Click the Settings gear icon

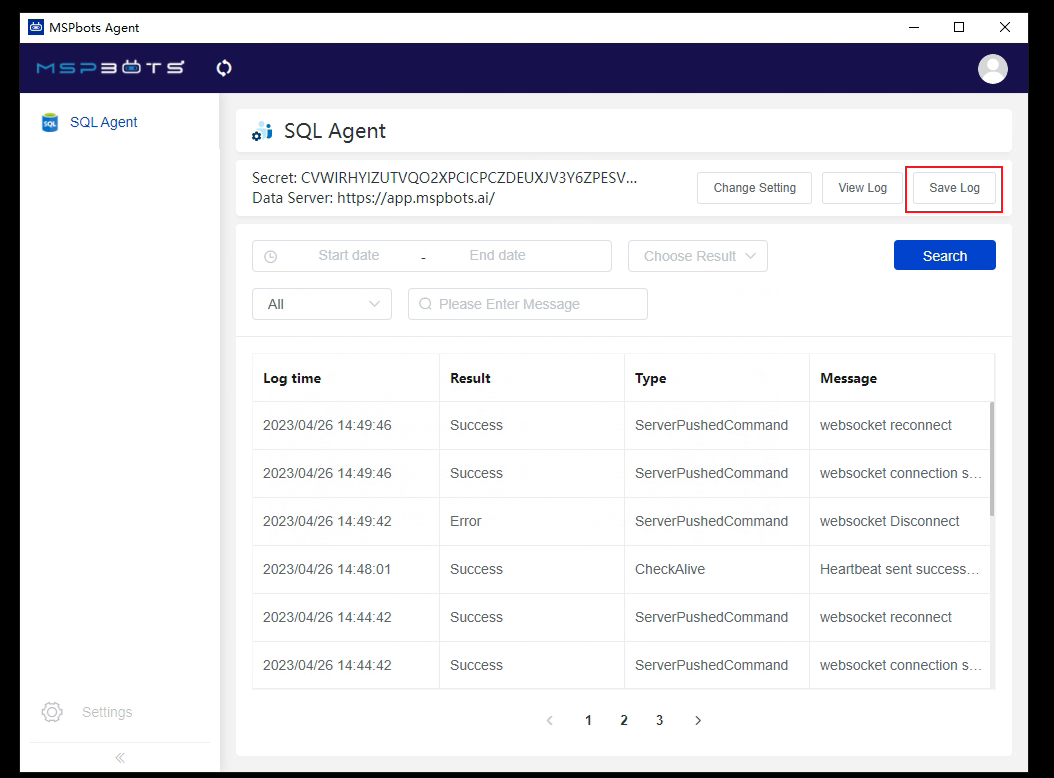52,712
